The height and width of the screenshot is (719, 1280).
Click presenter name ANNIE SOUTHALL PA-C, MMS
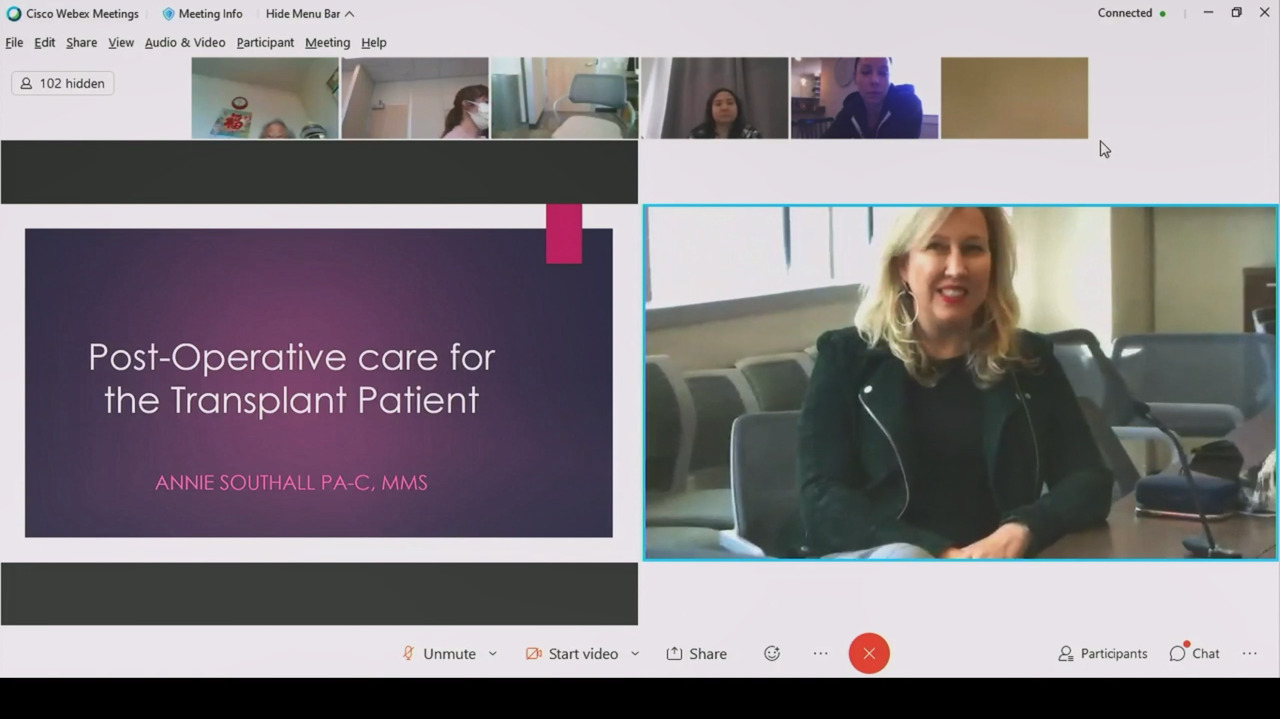tap(291, 483)
